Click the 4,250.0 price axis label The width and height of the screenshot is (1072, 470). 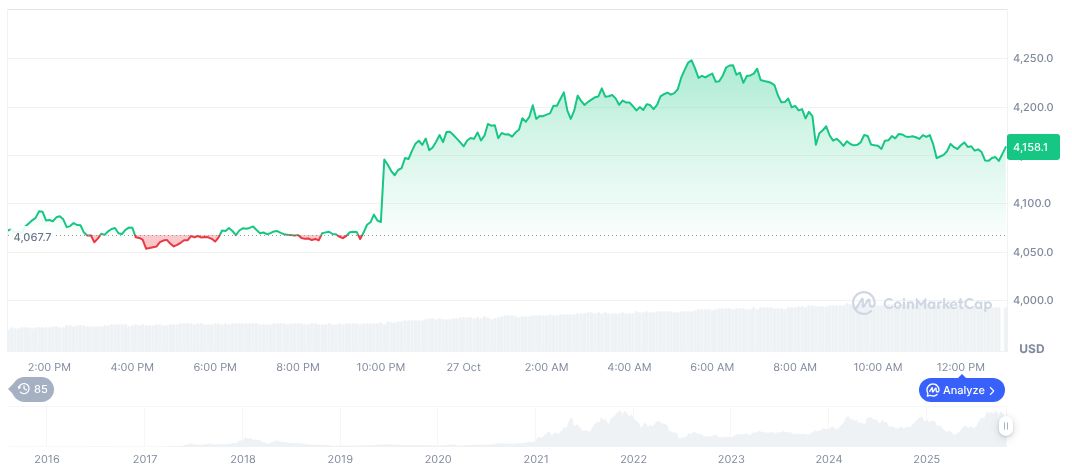point(1033,59)
